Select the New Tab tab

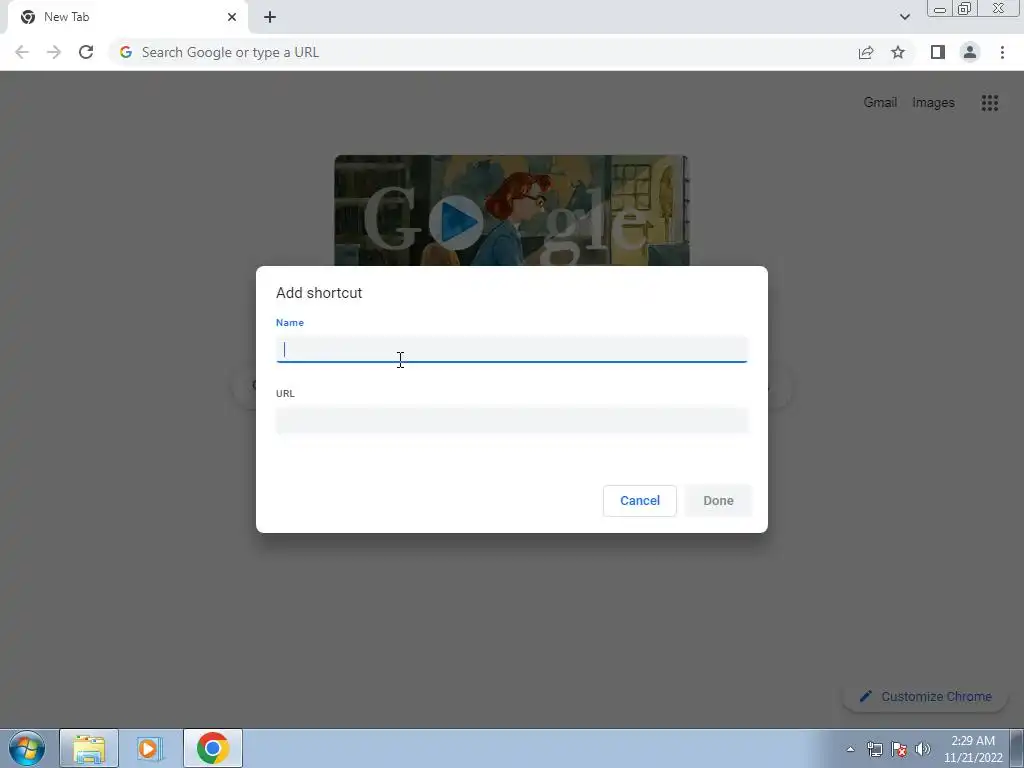click(x=127, y=17)
